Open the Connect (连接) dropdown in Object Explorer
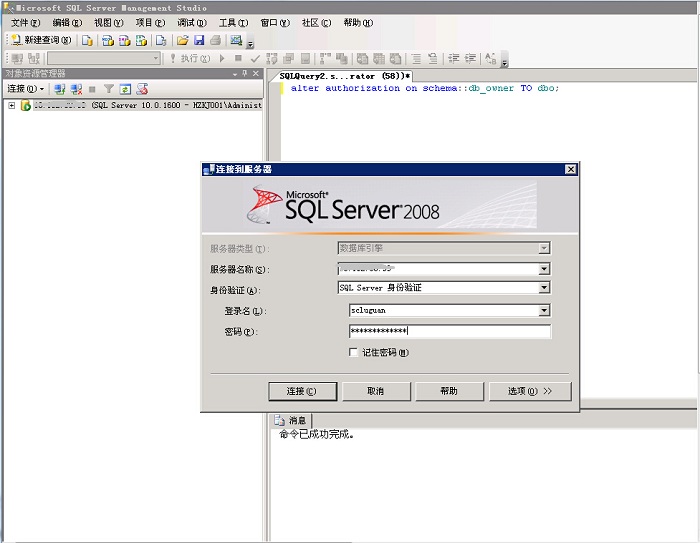The width and height of the screenshot is (700, 543). tap(25, 89)
